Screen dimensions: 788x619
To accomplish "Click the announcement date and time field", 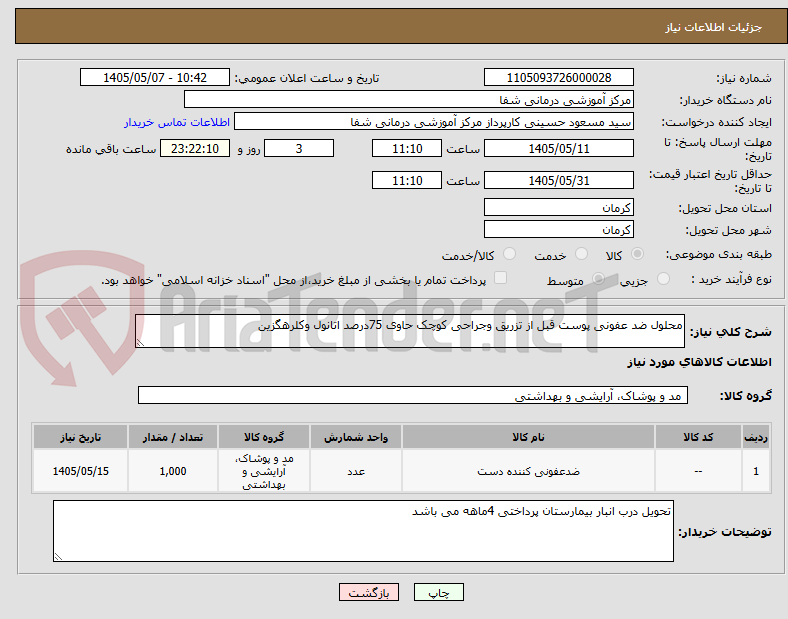I will [155, 77].
